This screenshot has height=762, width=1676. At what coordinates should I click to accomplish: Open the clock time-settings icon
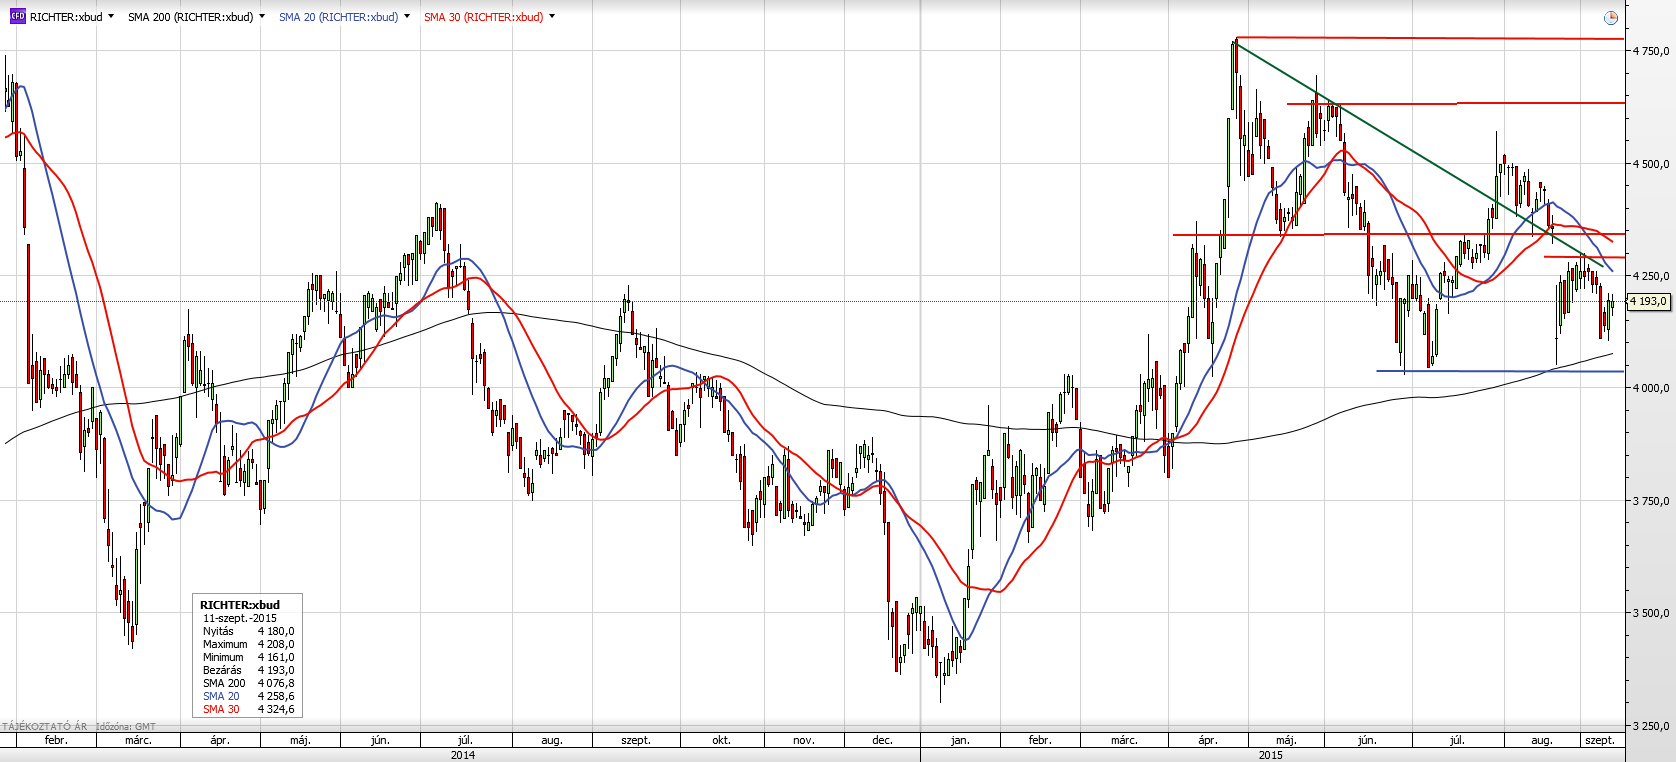point(1610,18)
